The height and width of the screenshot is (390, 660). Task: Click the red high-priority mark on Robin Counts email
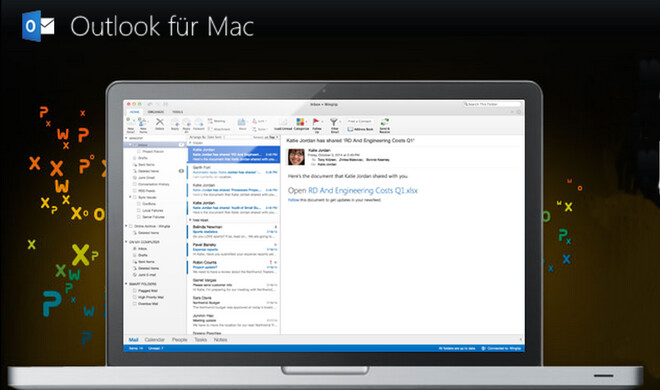271,262
